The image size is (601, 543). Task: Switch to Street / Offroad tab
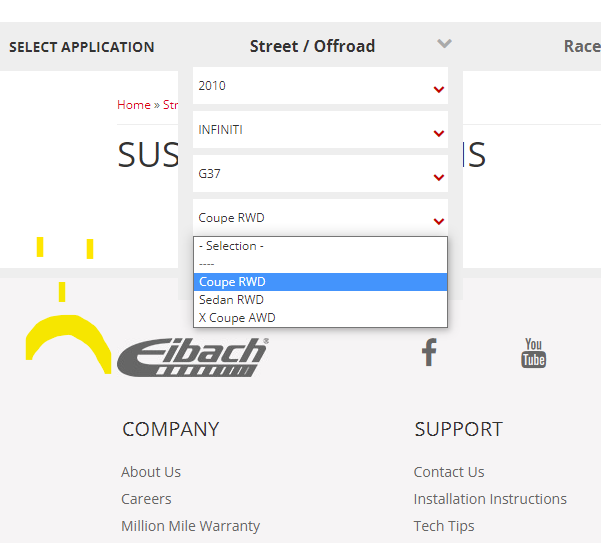(x=312, y=46)
